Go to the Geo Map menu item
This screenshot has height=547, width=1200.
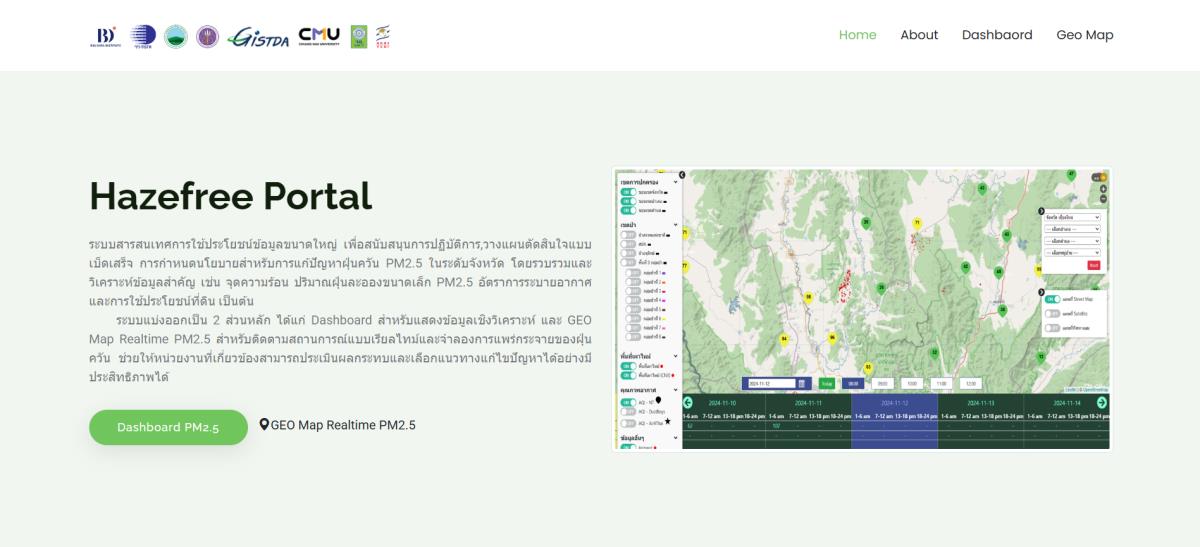(x=1084, y=35)
